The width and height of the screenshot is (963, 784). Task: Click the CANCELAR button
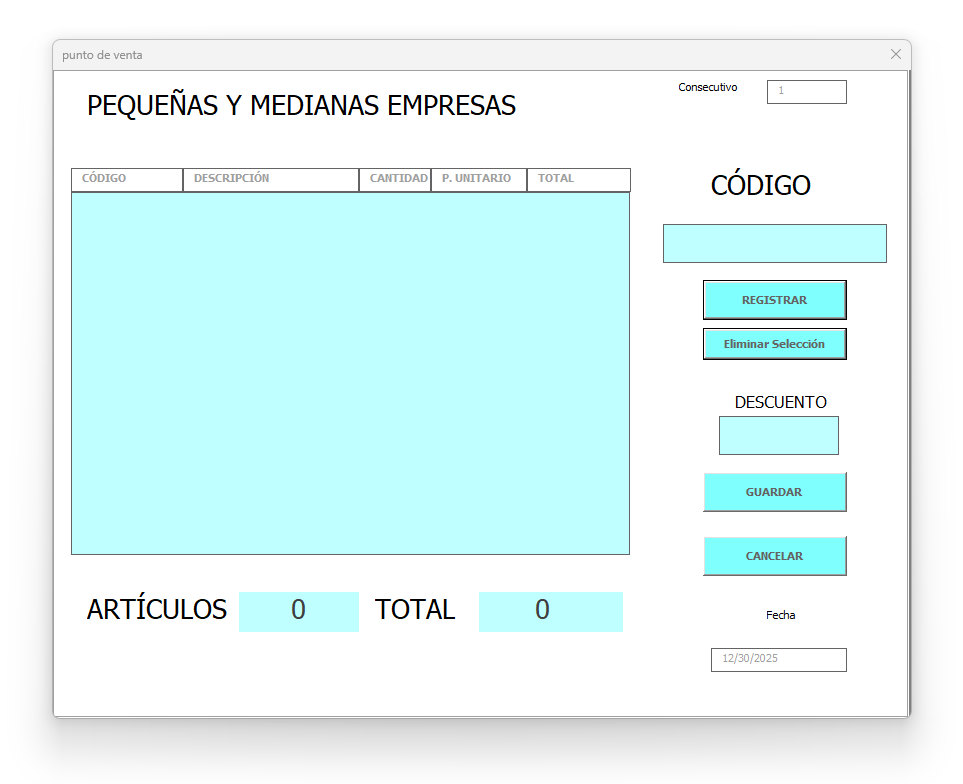pos(774,556)
